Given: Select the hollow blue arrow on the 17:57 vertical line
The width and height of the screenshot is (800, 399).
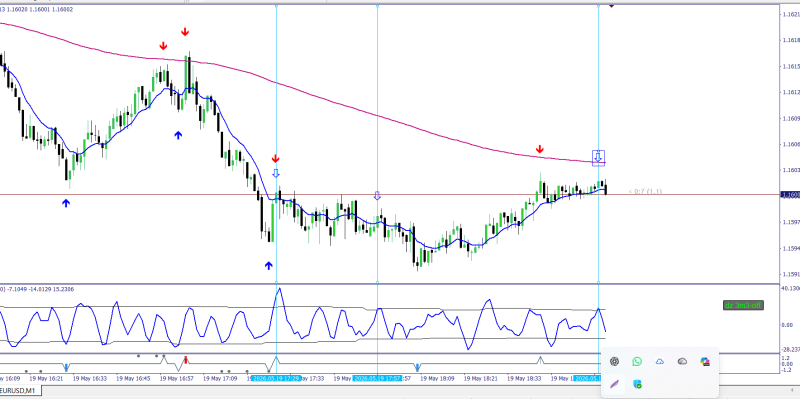Looking at the screenshot, I should pyautogui.click(x=377, y=196).
